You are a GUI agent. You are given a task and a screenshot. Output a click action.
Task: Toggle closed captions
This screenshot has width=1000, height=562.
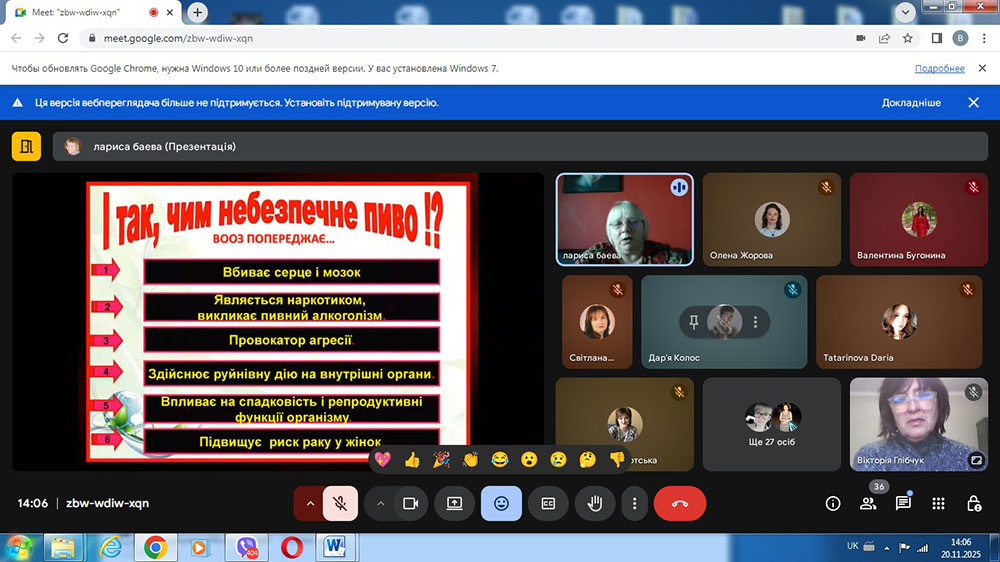(x=548, y=504)
